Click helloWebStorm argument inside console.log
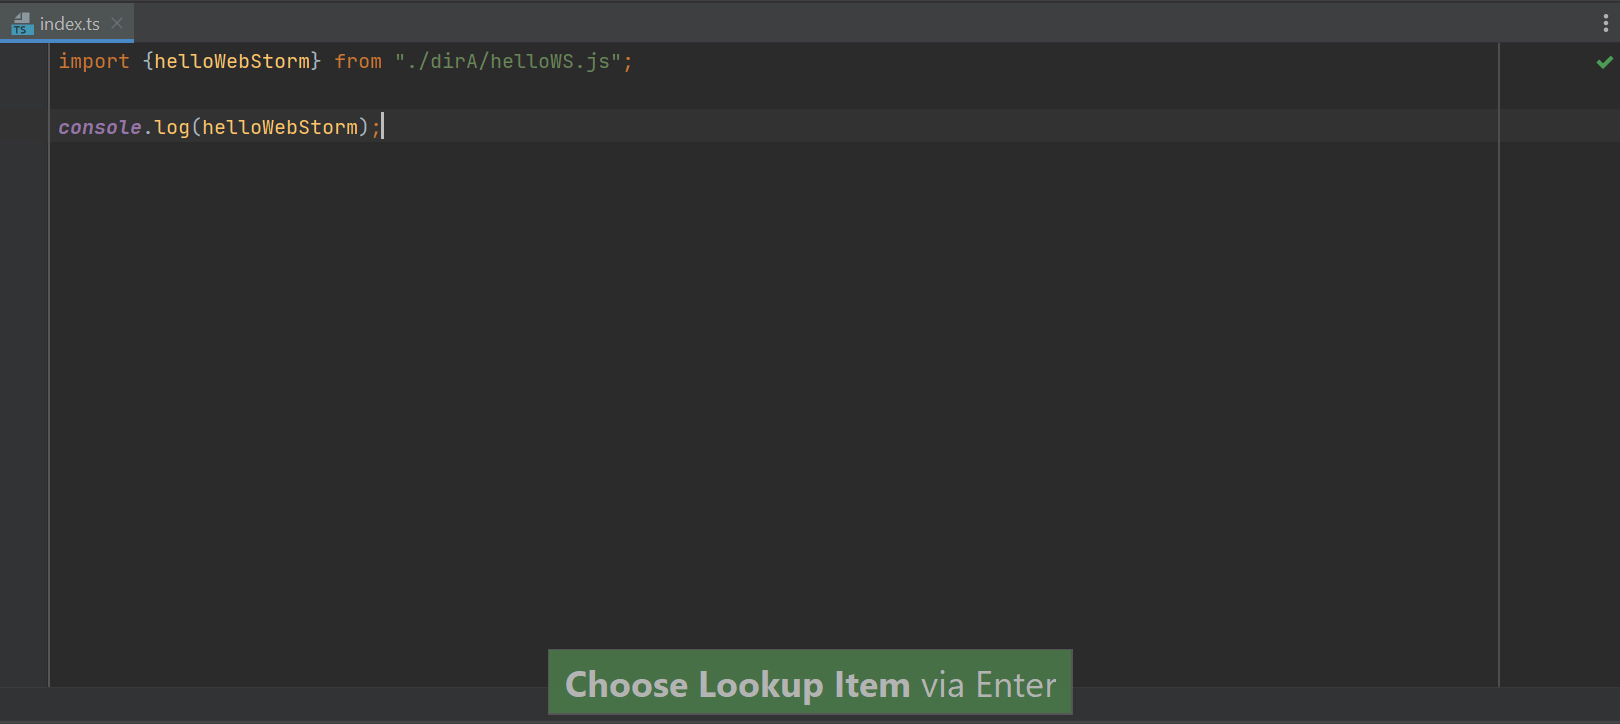The width and height of the screenshot is (1620, 724). click(x=280, y=127)
